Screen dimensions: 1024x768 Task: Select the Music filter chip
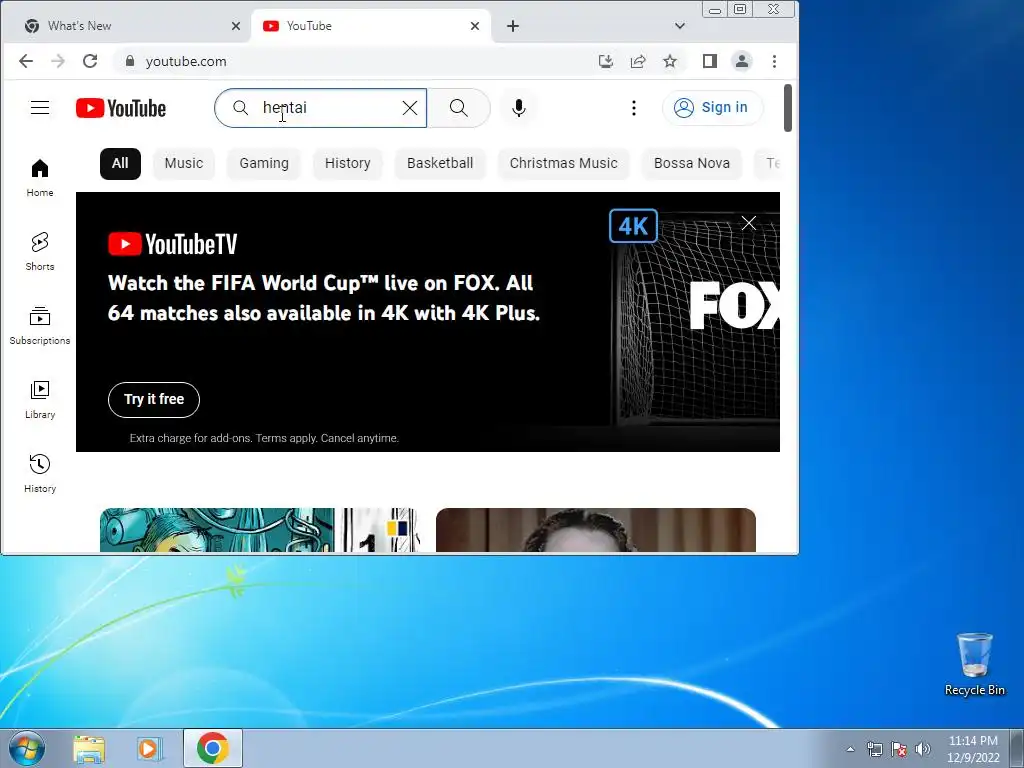[184, 163]
